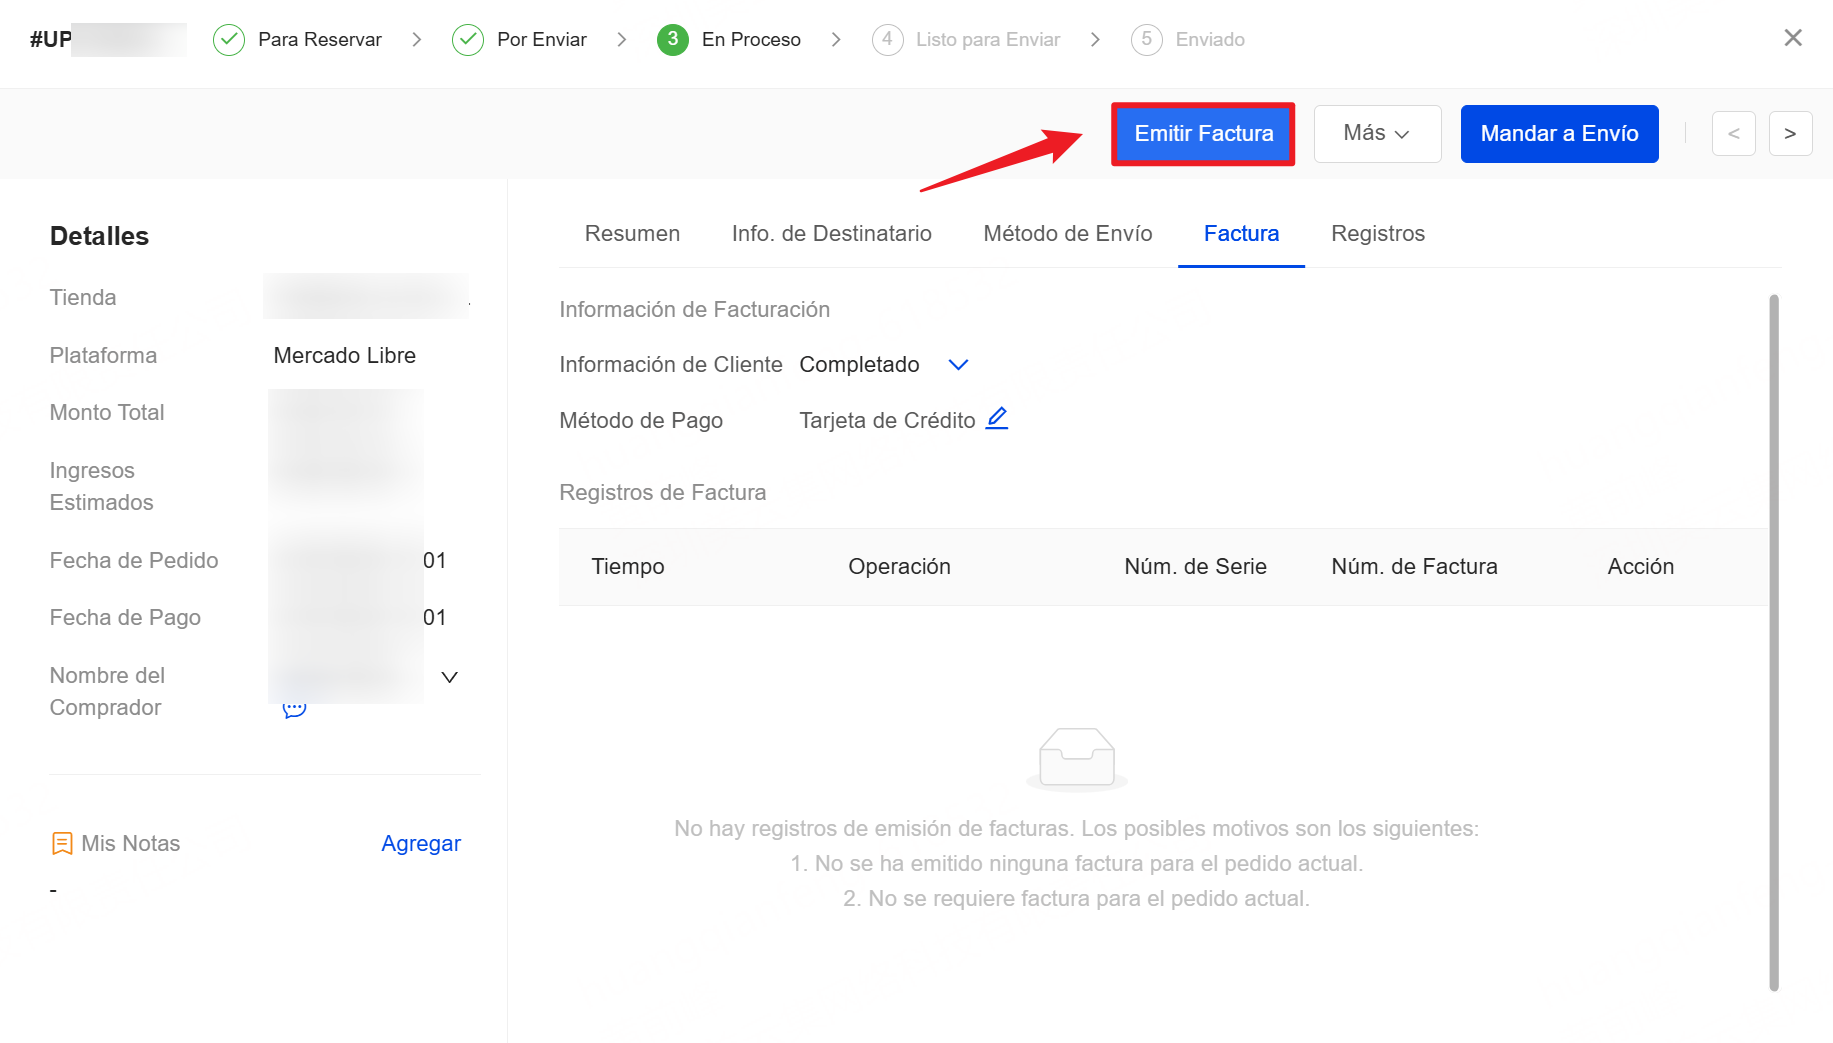Click the Información de Facturación heading
This screenshot has width=1833, height=1043.
(695, 310)
